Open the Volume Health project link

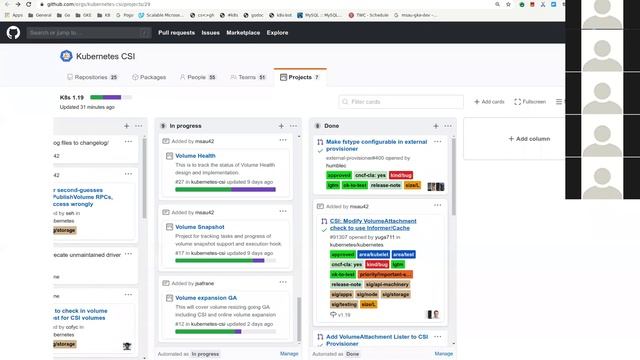tap(195, 156)
